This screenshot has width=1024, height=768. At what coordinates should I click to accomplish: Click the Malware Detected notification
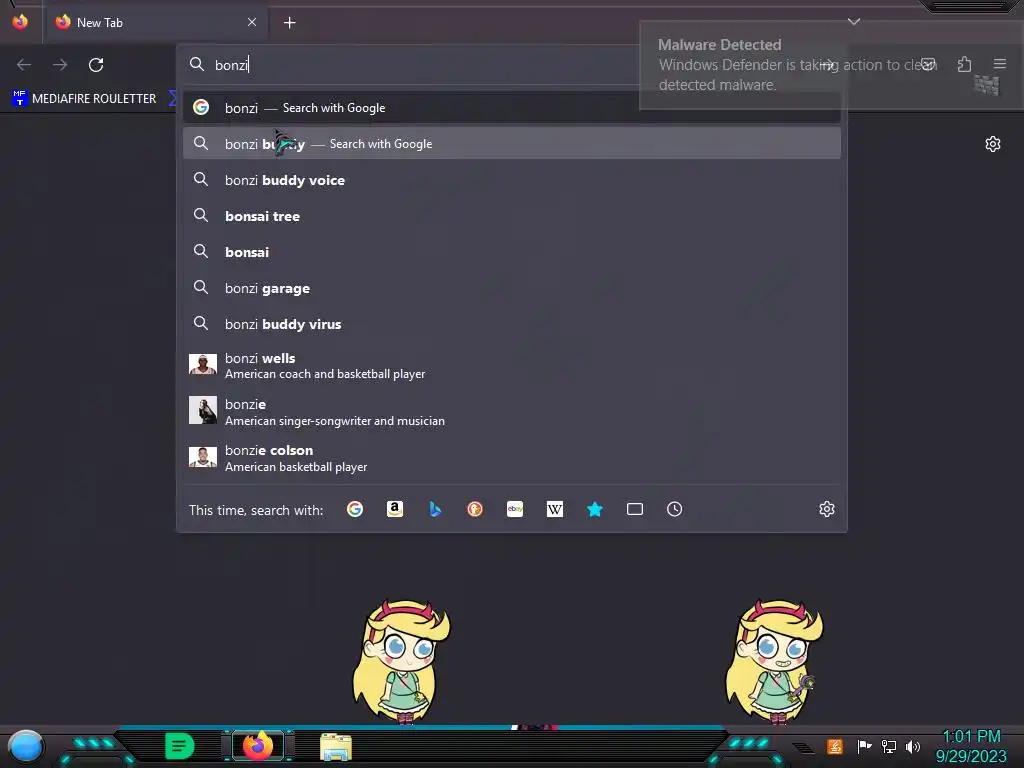831,65
